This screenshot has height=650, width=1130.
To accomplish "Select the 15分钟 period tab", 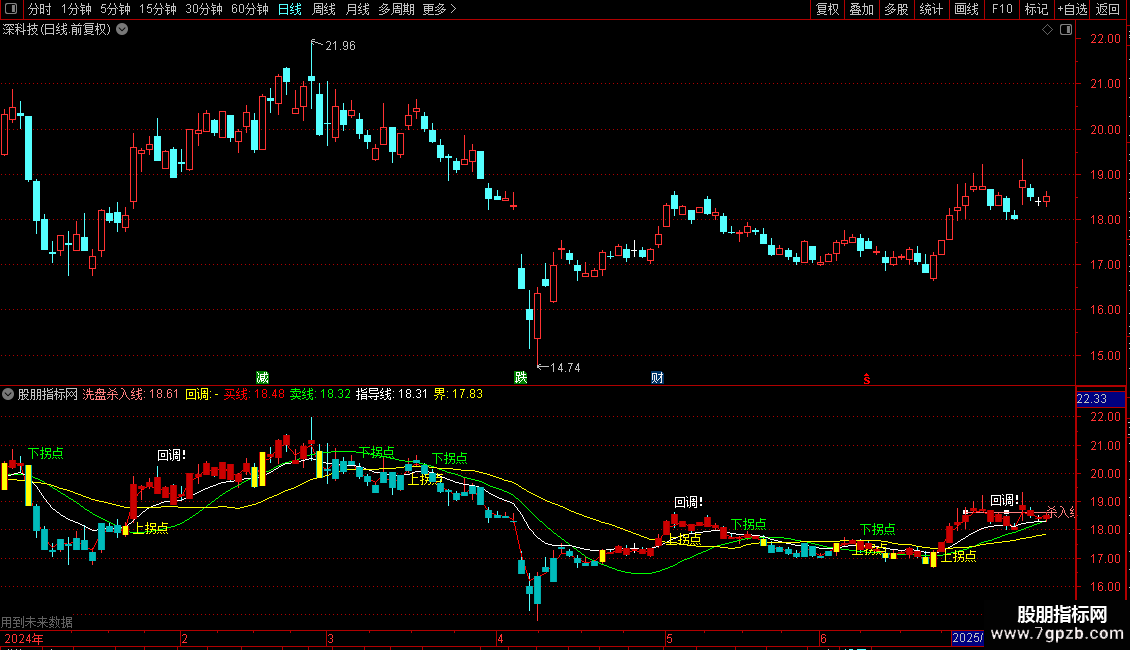I will [x=158, y=9].
